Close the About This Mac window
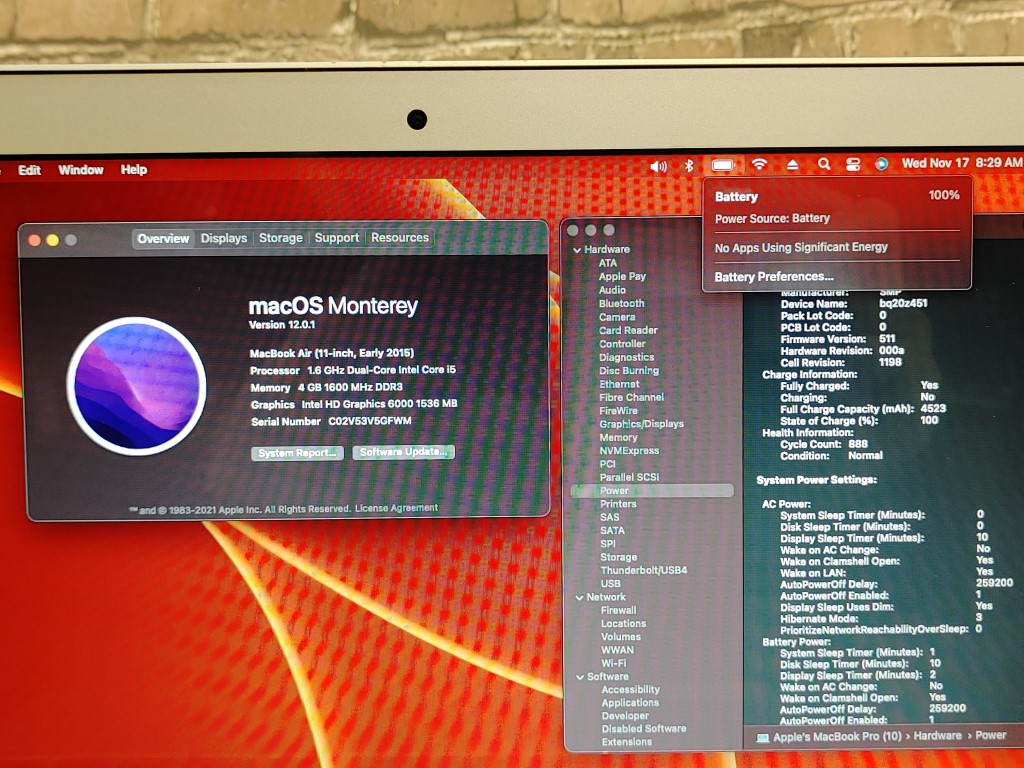 (35, 240)
